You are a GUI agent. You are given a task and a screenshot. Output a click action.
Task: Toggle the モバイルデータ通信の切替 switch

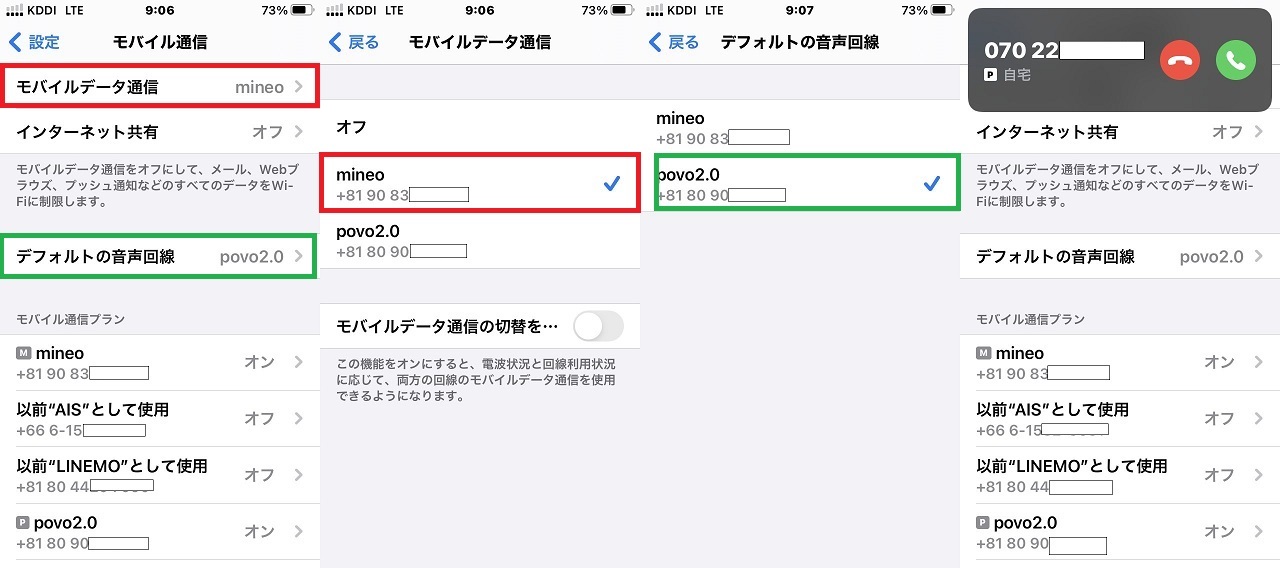[x=598, y=326]
